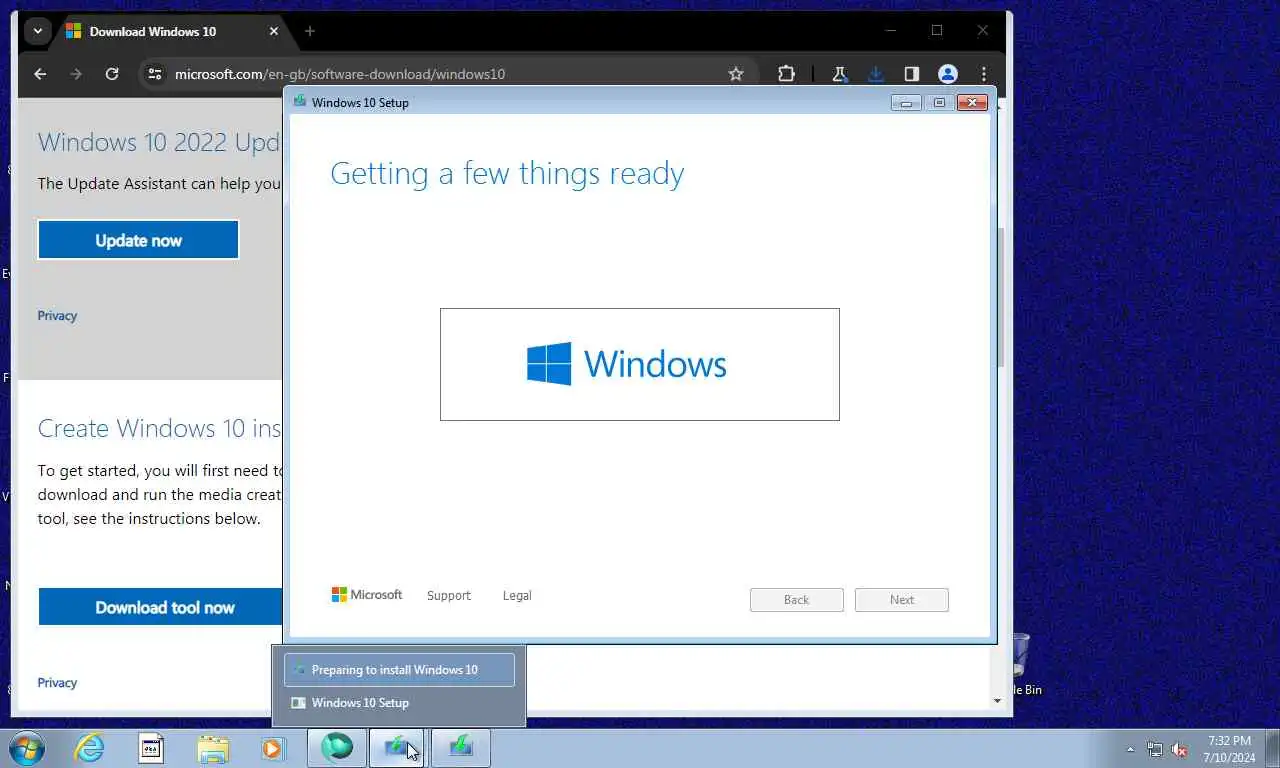Open network status tray icon
This screenshot has width=1280, height=768.
tap(1155, 749)
